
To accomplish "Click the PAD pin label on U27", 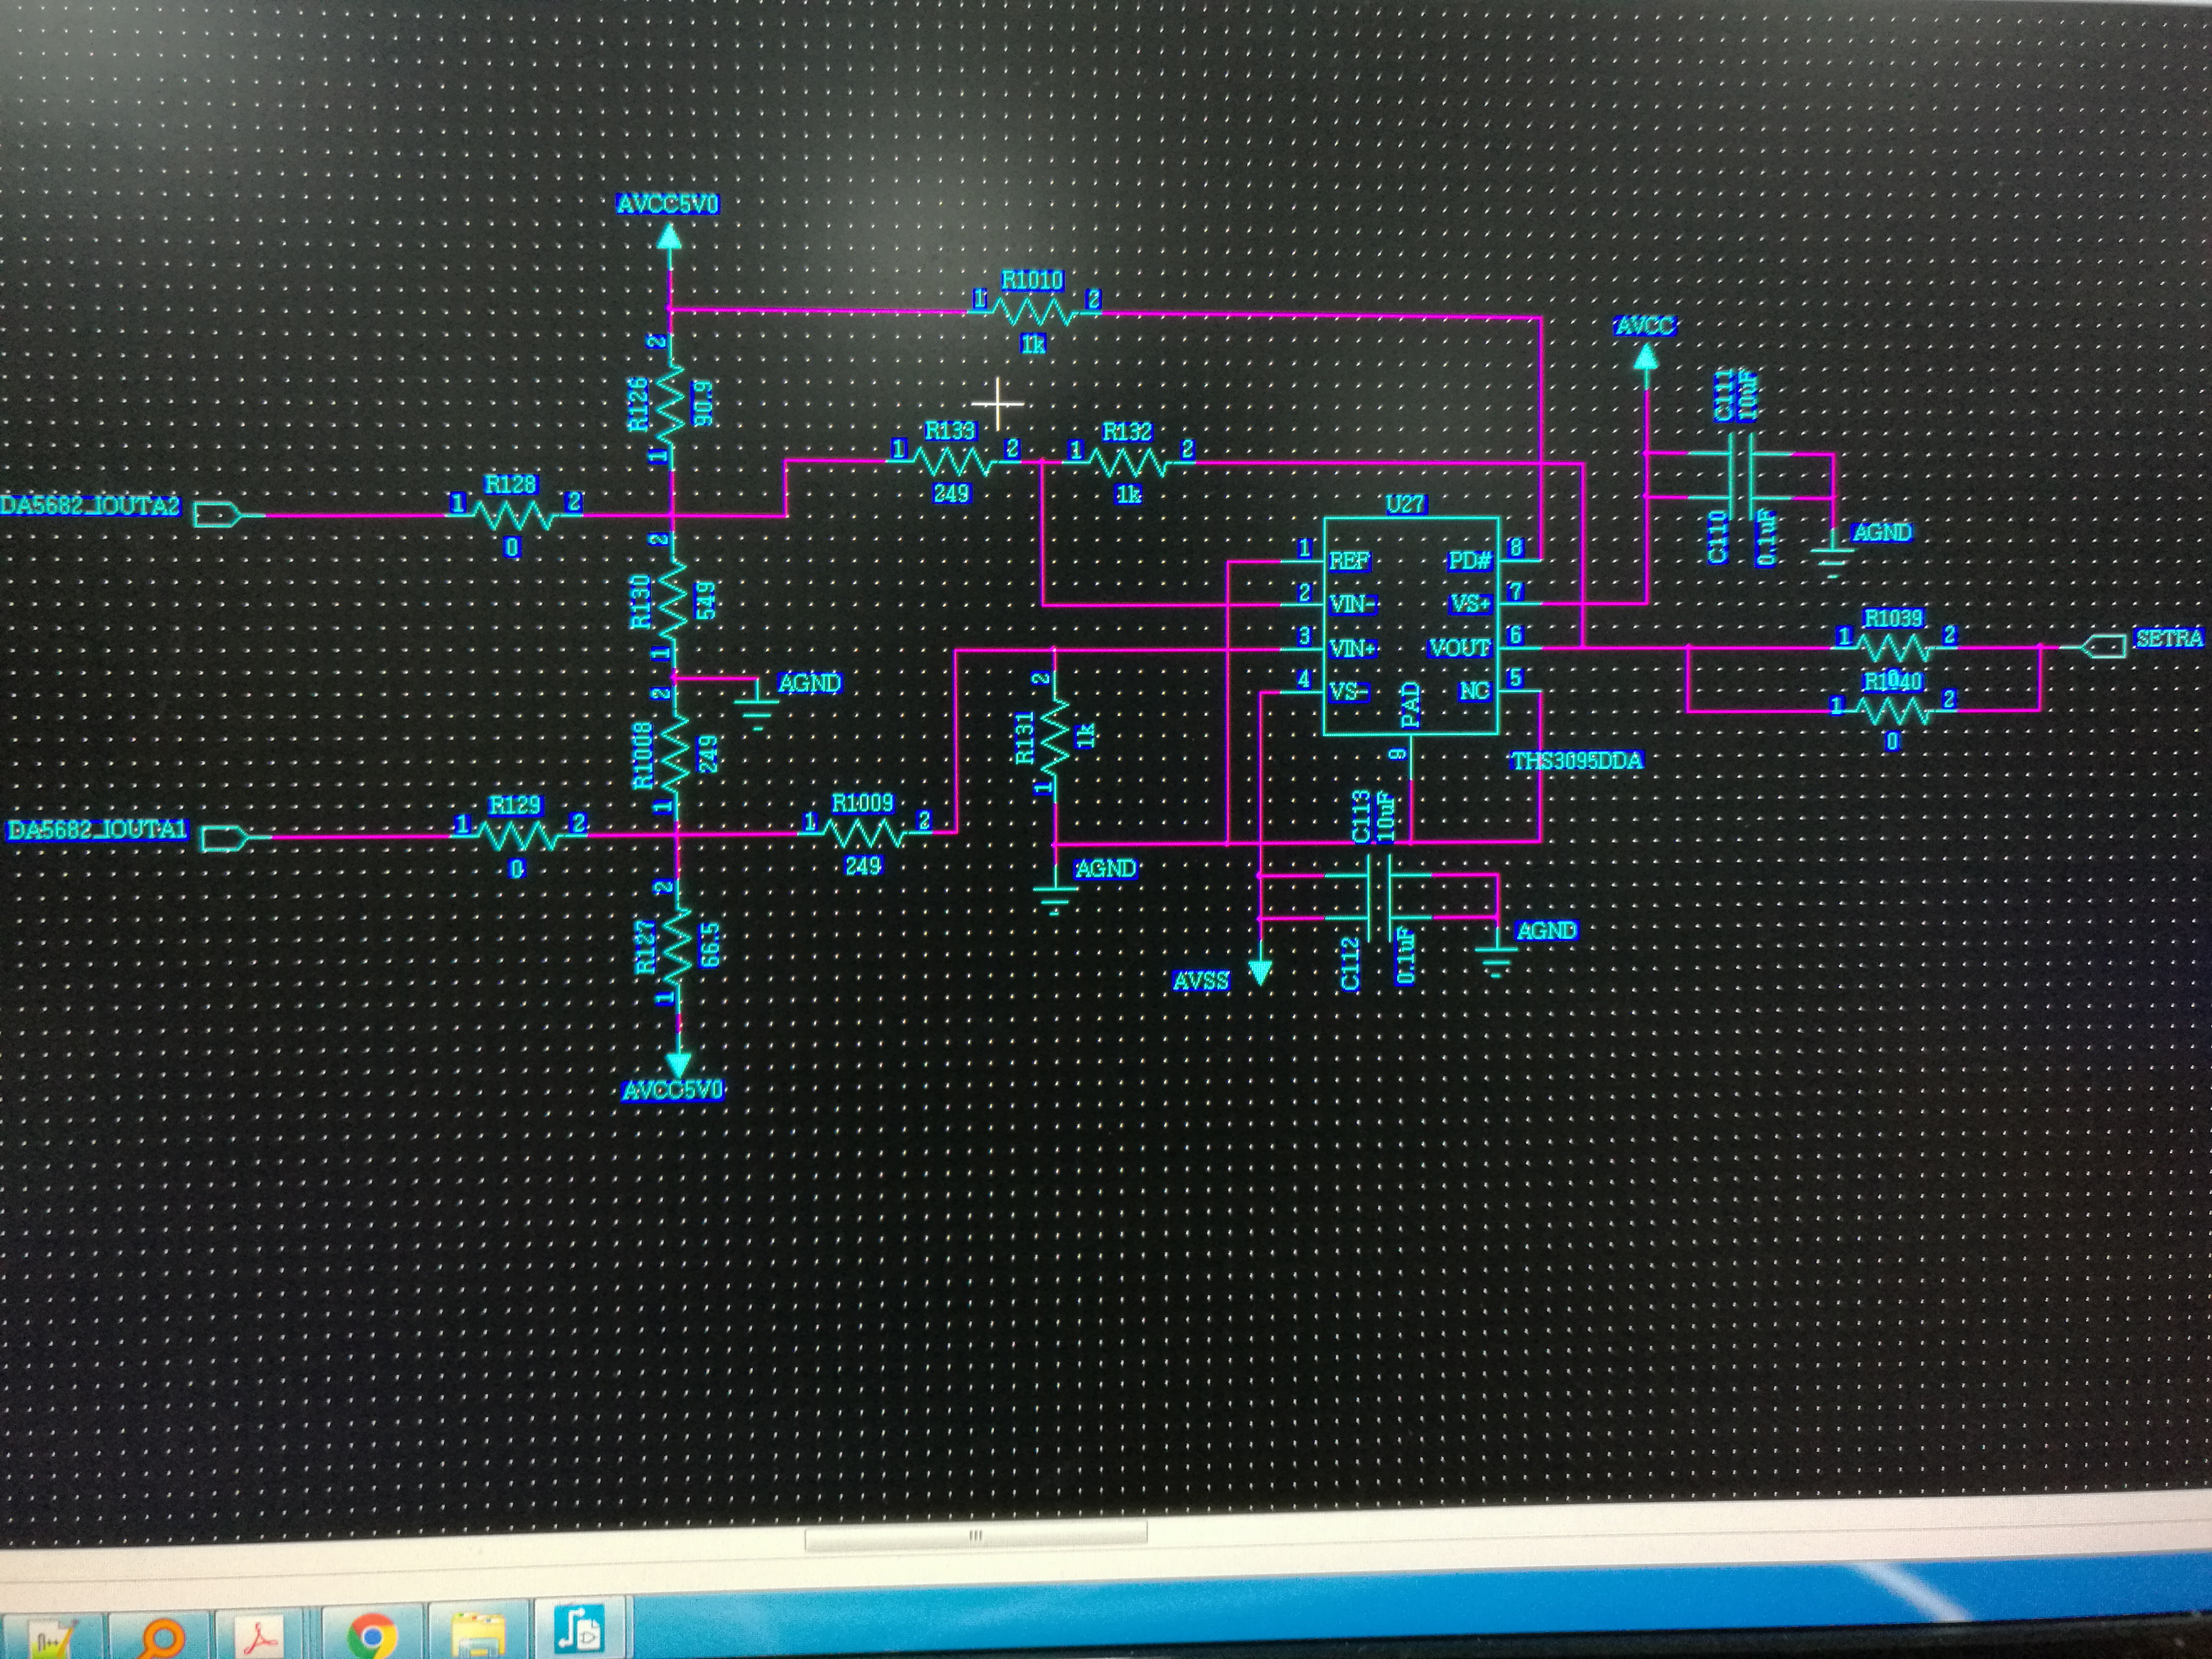I will pyautogui.click(x=1411, y=705).
